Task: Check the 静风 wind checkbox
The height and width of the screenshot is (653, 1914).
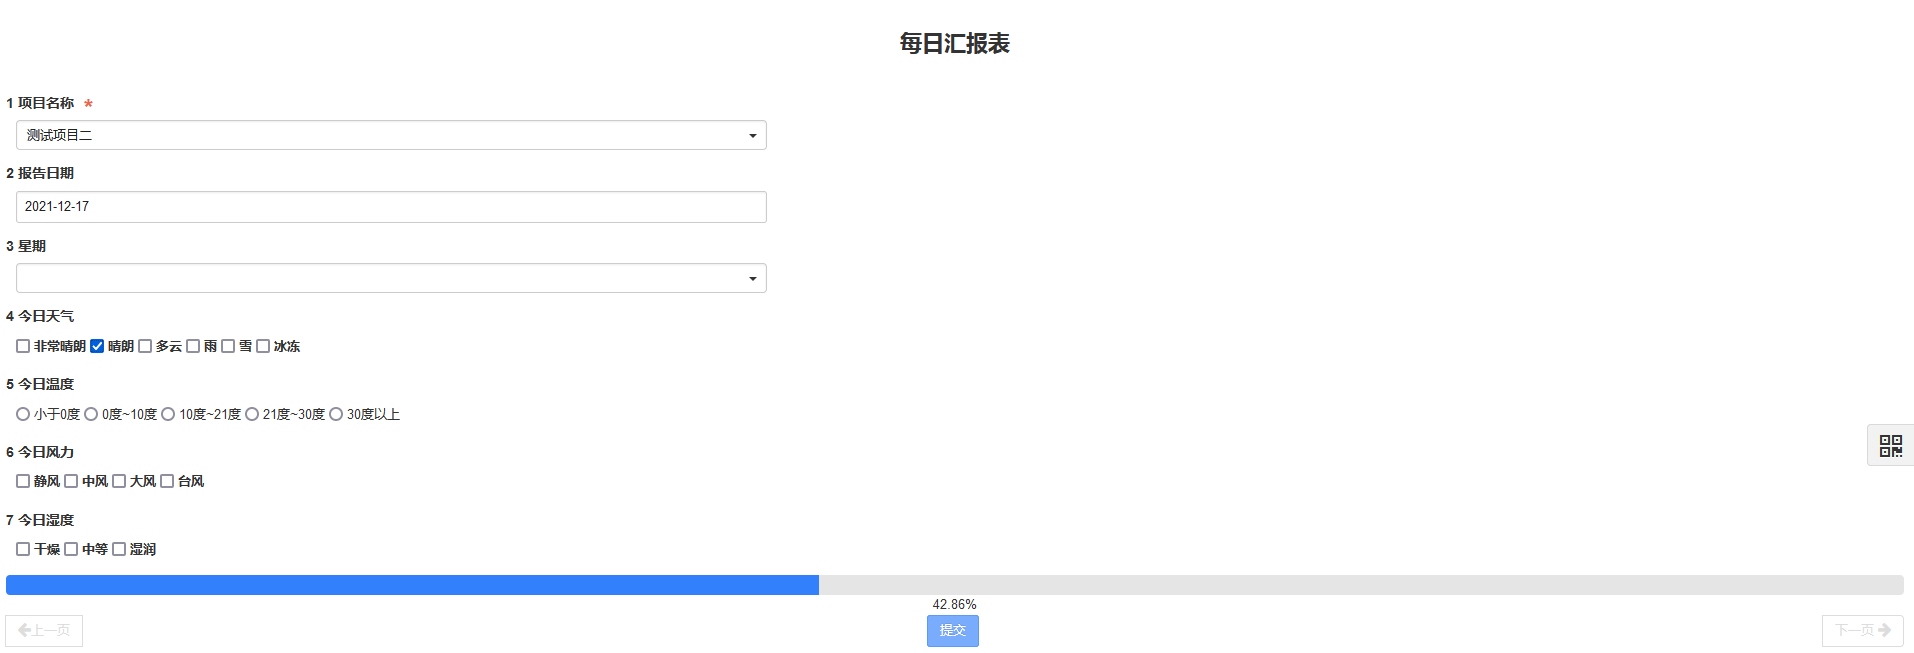Action: tap(23, 481)
